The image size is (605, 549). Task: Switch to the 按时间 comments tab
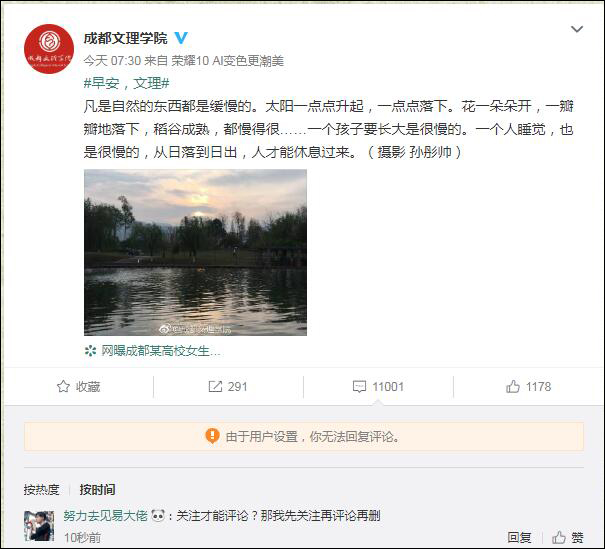tap(97, 489)
